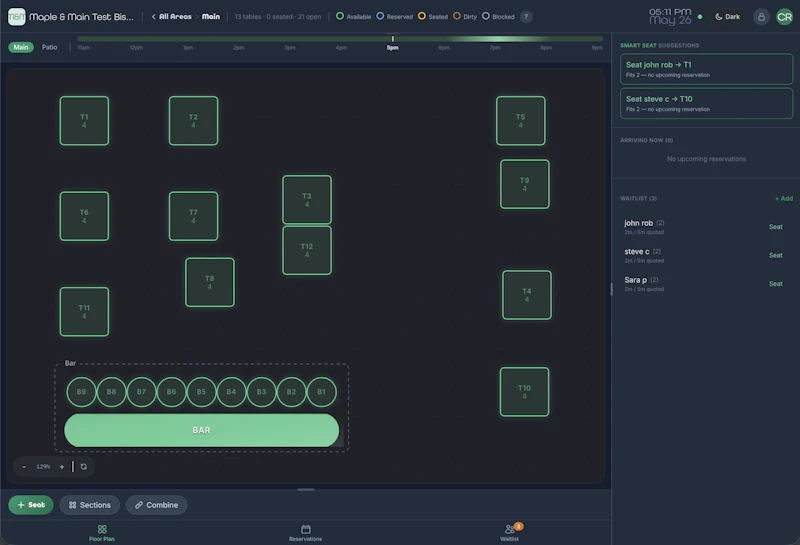Image resolution: width=800 pixels, height=545 pixels.
Task: Select table T10
Action: 524,392
